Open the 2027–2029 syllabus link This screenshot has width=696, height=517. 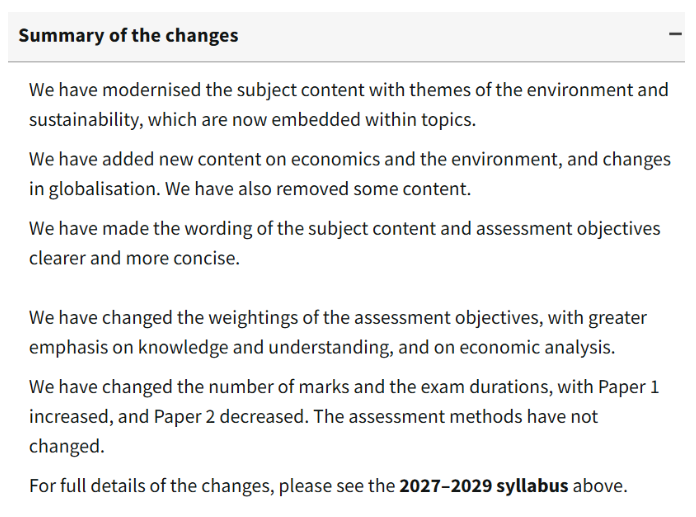[483, 486]
